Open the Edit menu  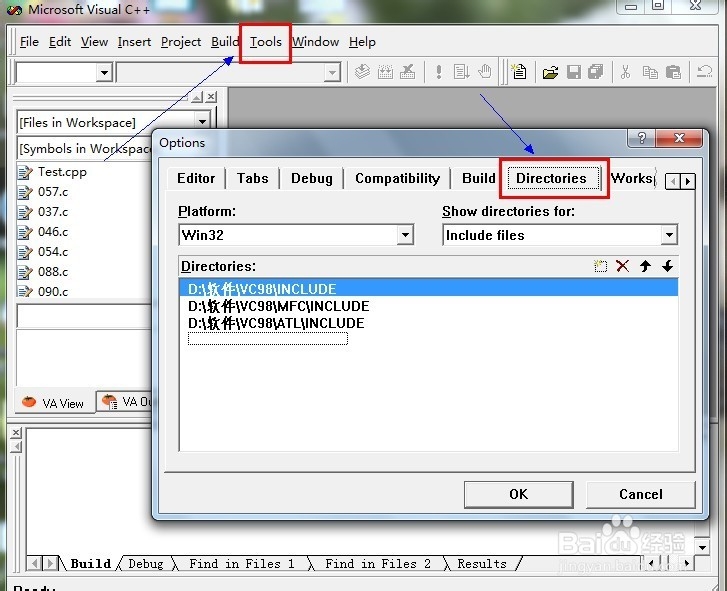click(60, 42)
